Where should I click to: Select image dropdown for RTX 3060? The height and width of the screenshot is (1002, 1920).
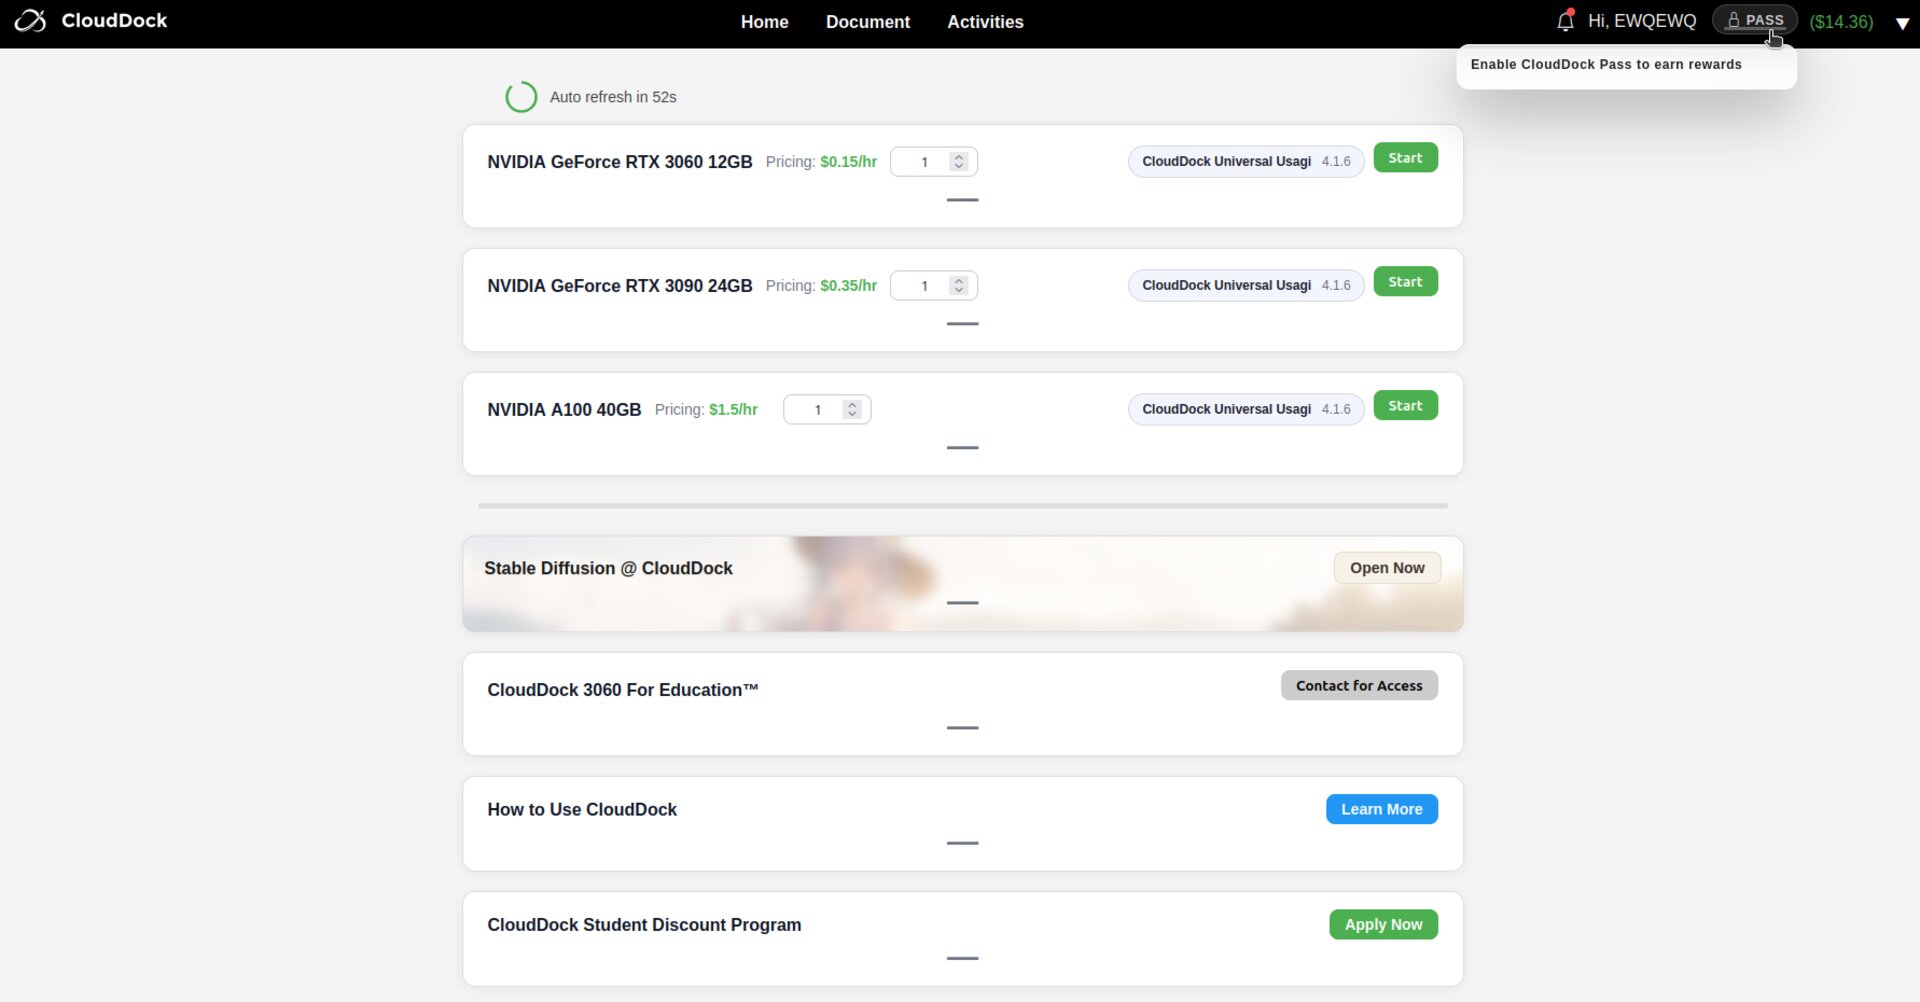point(1245,162)
